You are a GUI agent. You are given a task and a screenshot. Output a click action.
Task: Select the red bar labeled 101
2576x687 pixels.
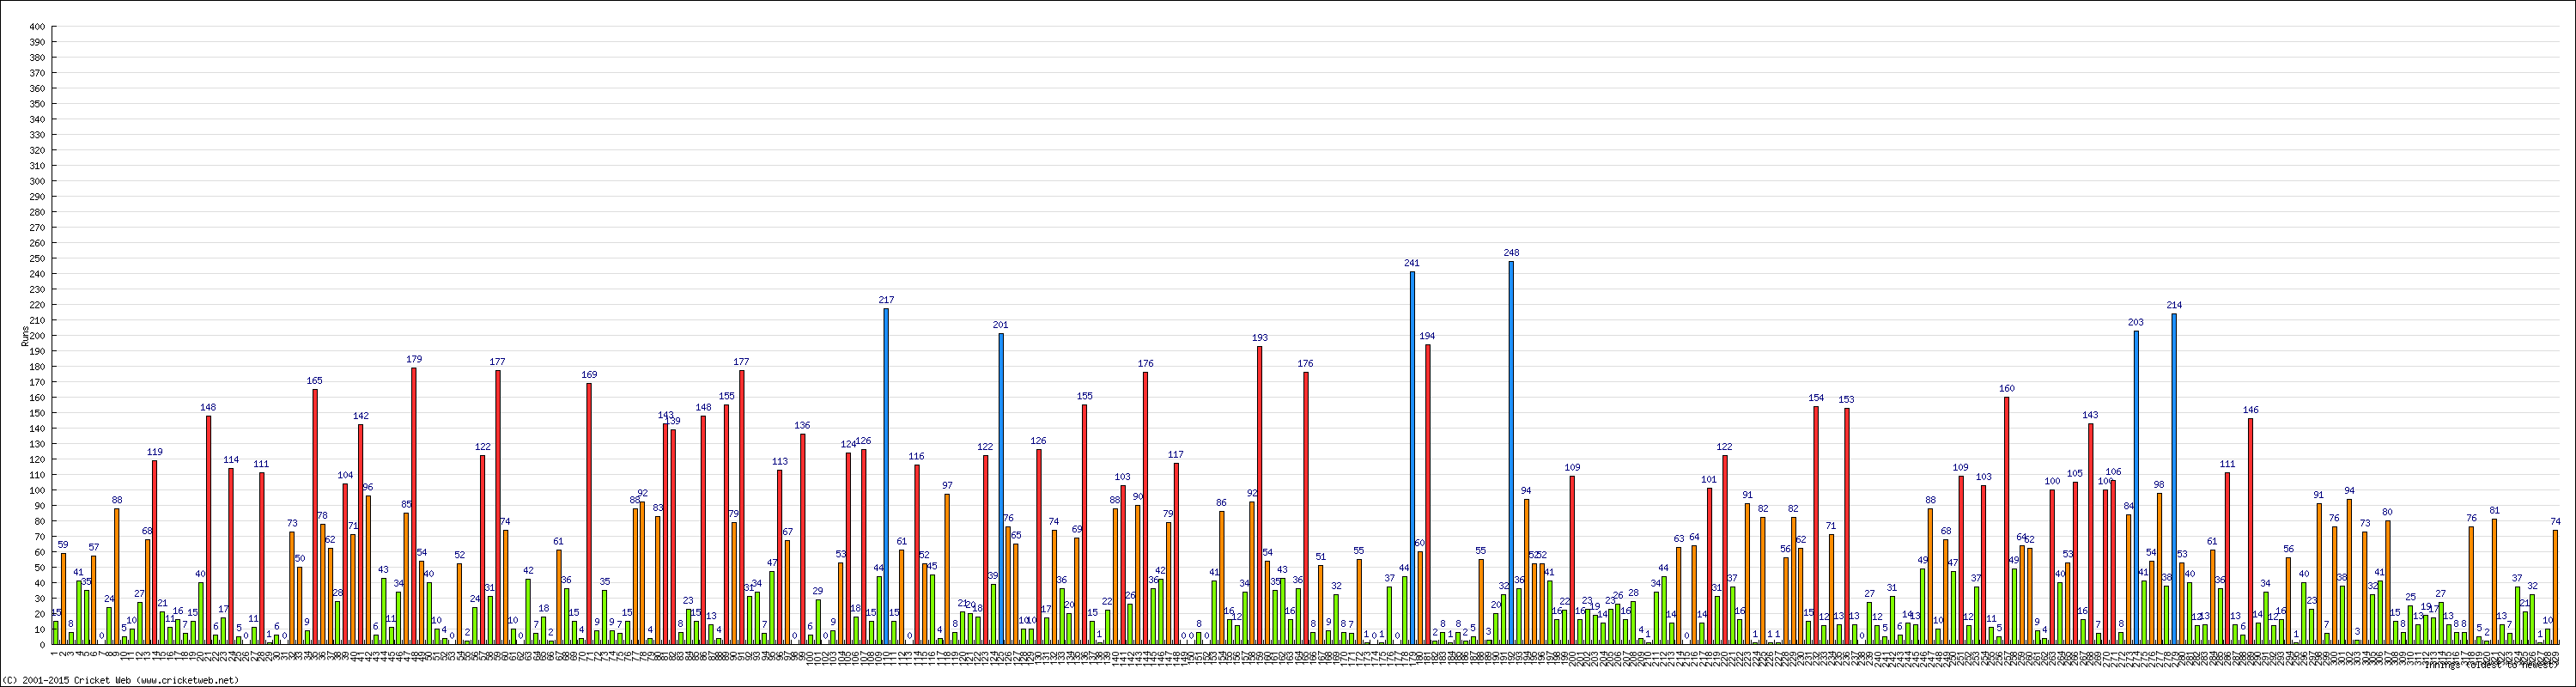(x=1709, y=567)
